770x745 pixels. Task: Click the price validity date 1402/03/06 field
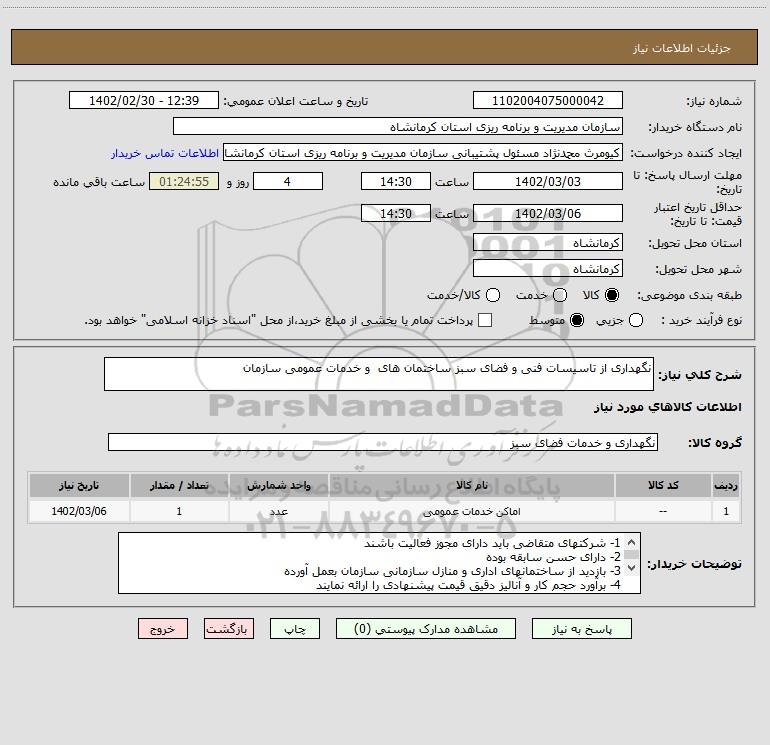pyautogui.click(x=548, y=213)
